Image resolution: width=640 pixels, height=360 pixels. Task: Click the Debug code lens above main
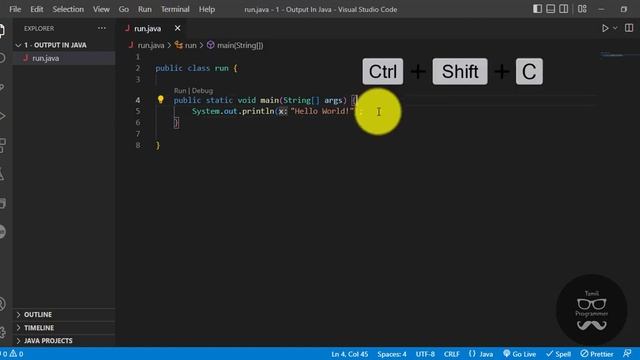point(202,91)
